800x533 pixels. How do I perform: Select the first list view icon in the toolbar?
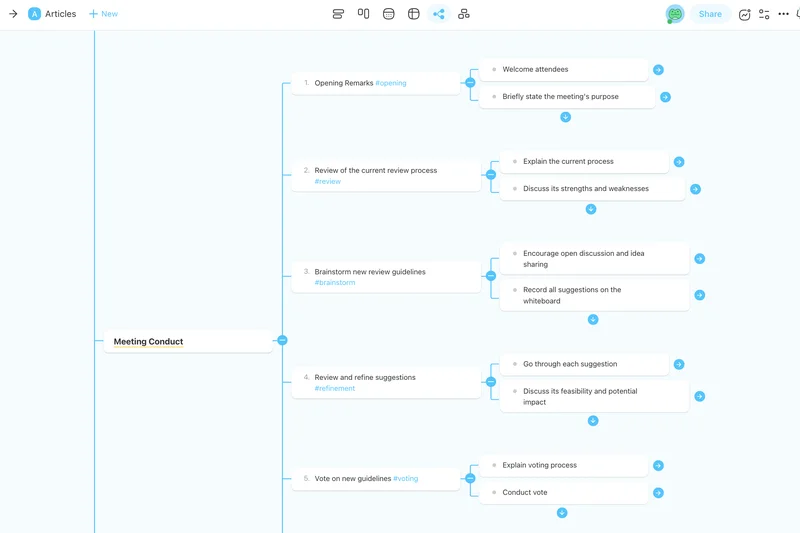point(338,14)
